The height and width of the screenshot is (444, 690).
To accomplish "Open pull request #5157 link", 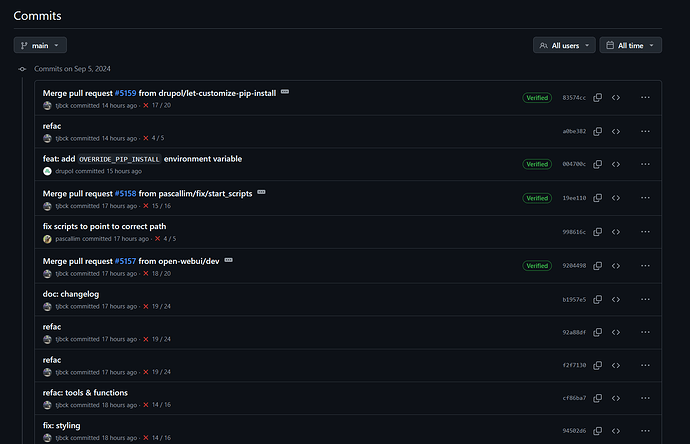I will pyautogui.click(x=125, y=261).
